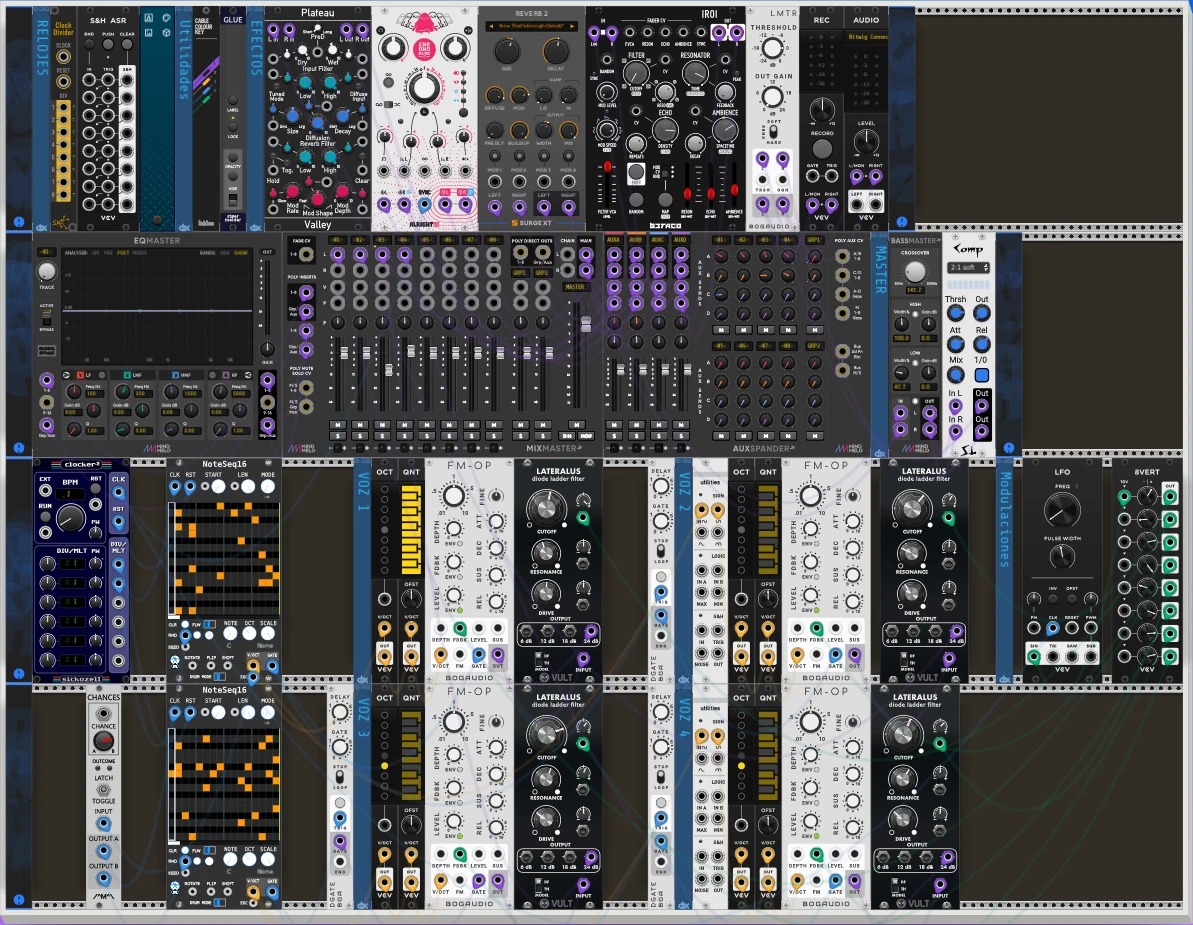This screenshot has width=1193, height=925.
Task: Select previous preset arrow on REVERB 2
Action: (491, 27)
